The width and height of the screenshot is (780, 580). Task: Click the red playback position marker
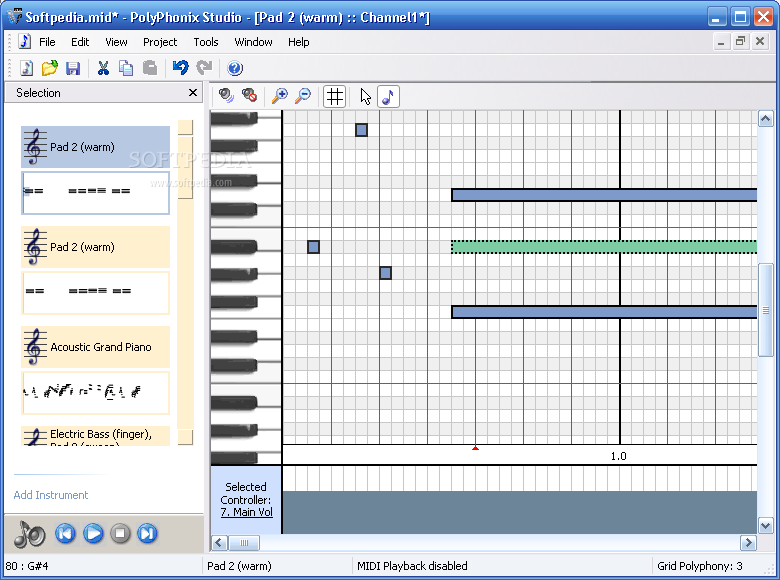(x=476, y=448)
